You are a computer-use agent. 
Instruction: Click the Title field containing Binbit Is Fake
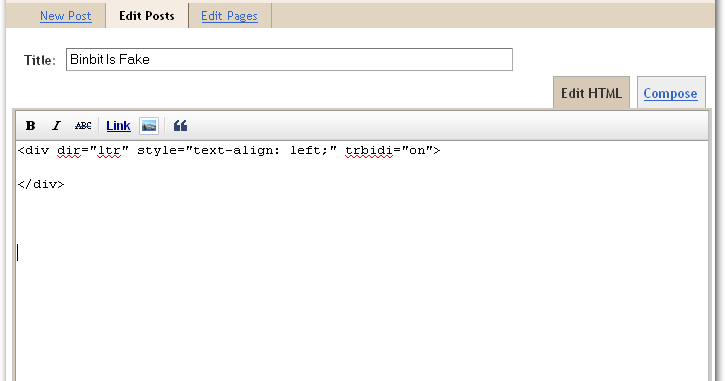point(289,59)
